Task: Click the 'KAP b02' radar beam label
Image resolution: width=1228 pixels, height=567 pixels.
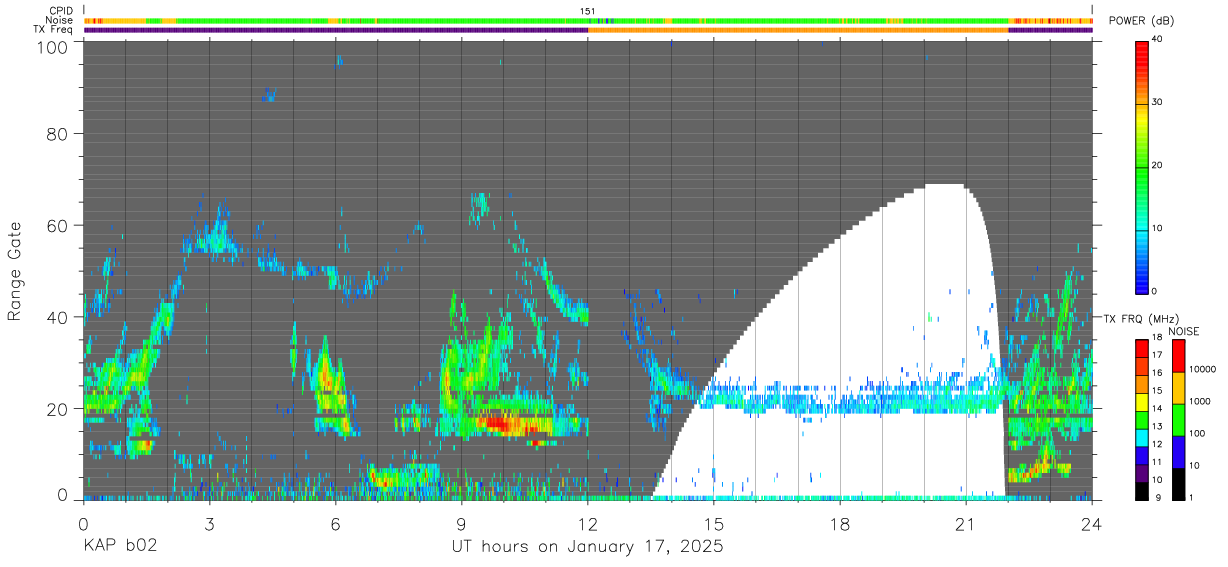Action: [x=119, y=547]
